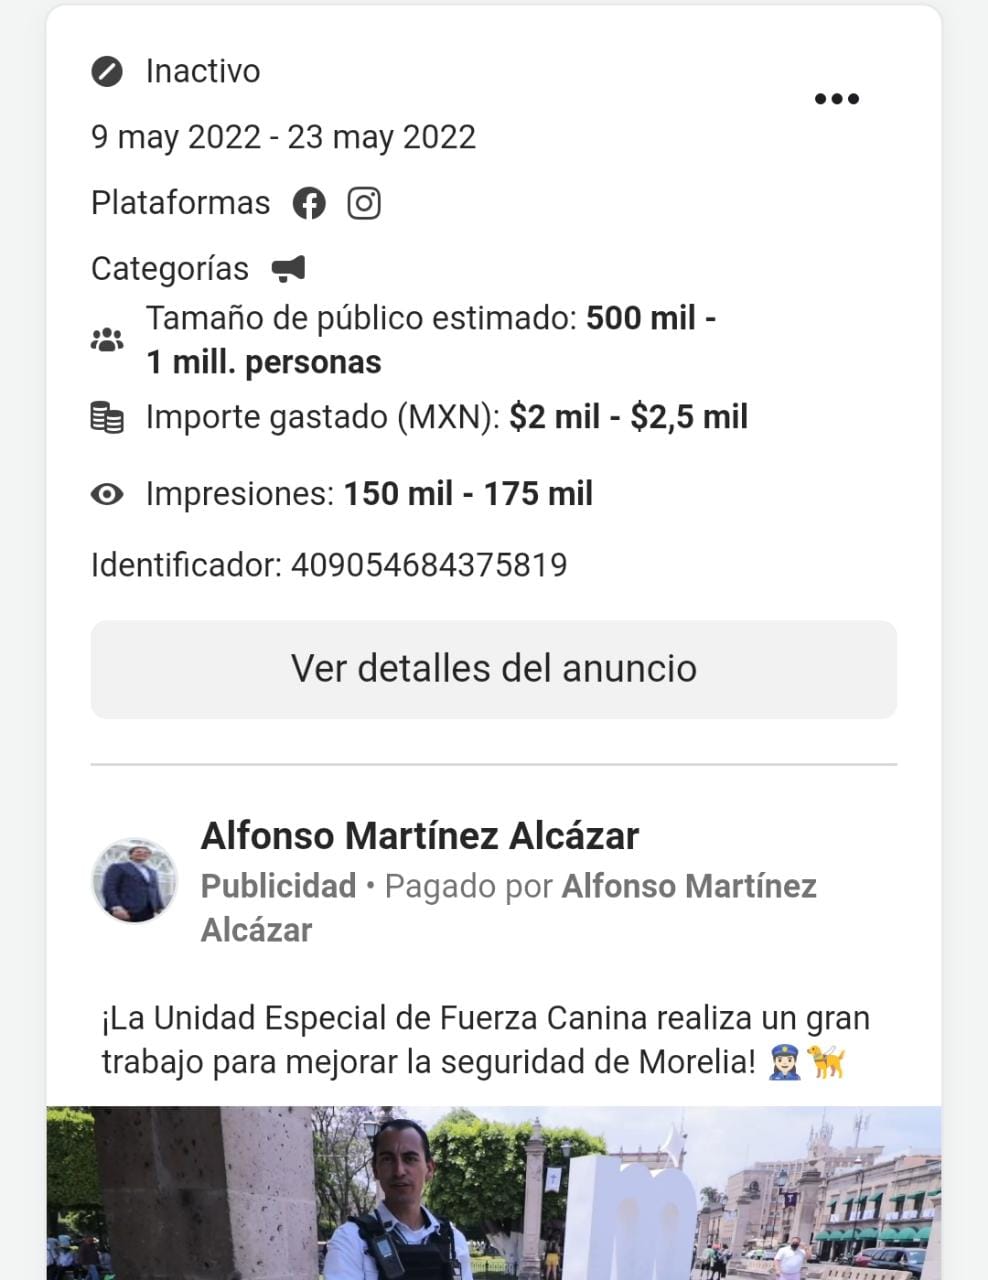Open the ad photo of the officer

tap(494, 1193)
